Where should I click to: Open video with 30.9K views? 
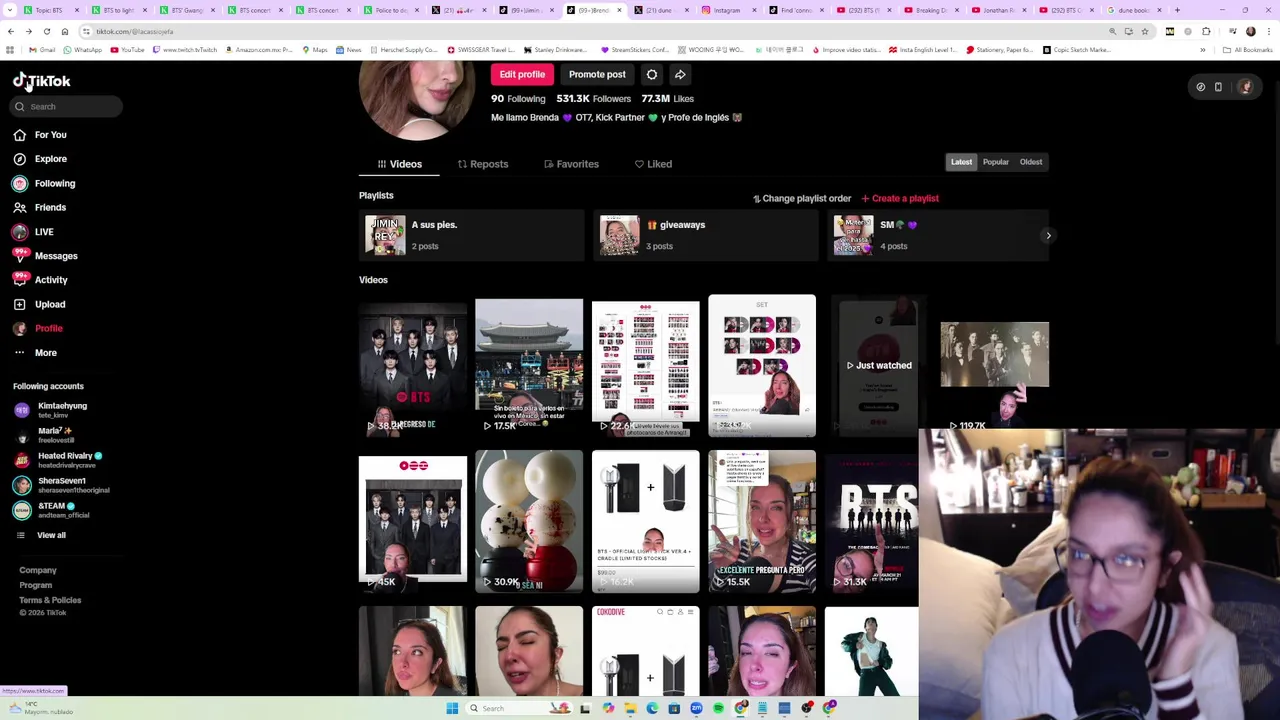point(529,521)
